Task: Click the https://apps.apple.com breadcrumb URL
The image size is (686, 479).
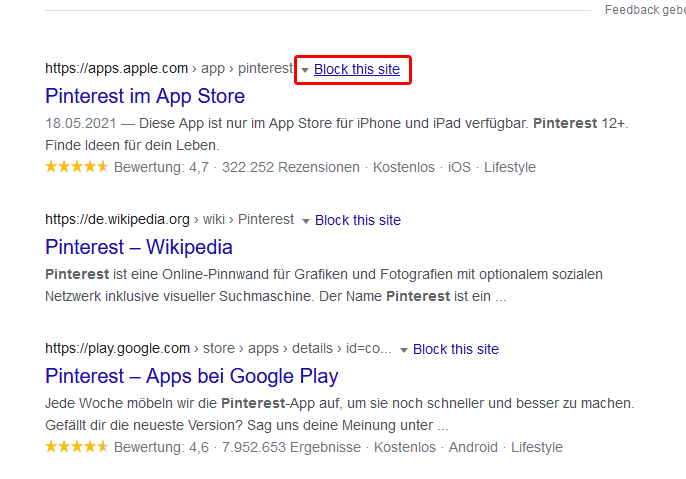Action: [169, 68]
